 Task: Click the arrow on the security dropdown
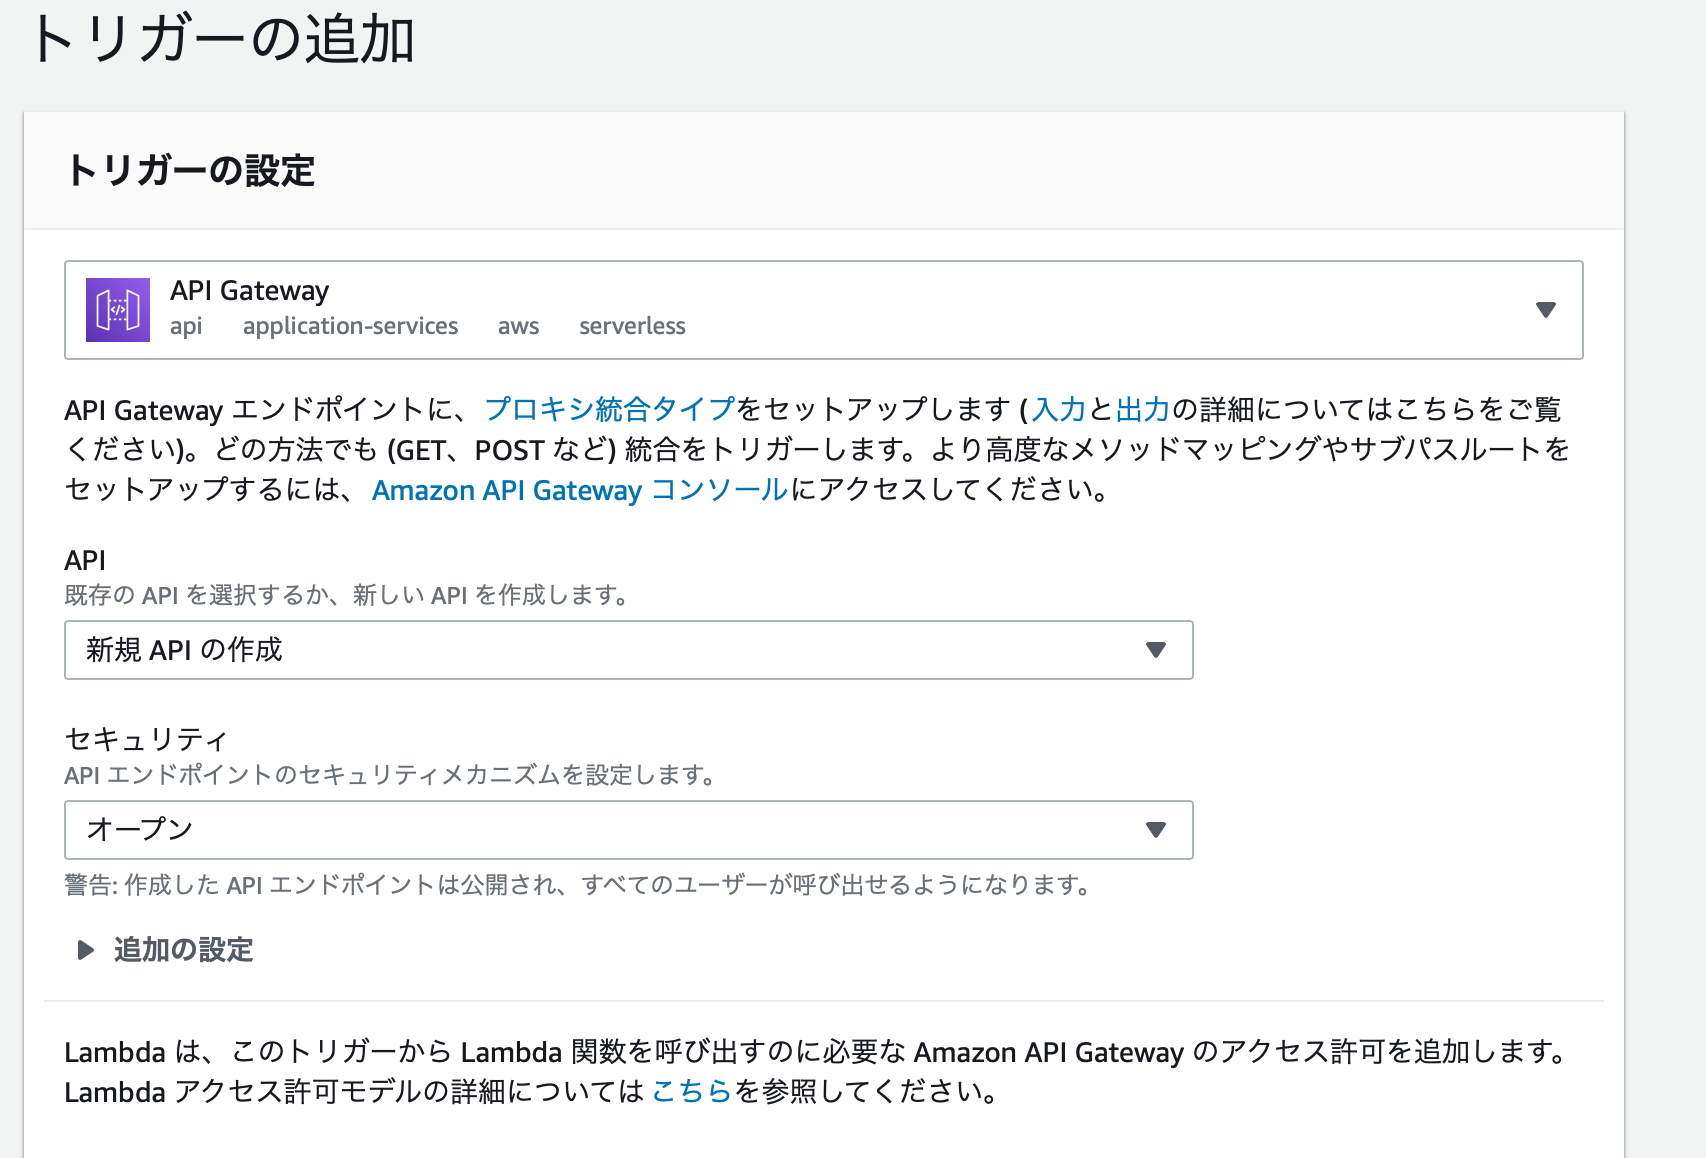pos(1156,830)
